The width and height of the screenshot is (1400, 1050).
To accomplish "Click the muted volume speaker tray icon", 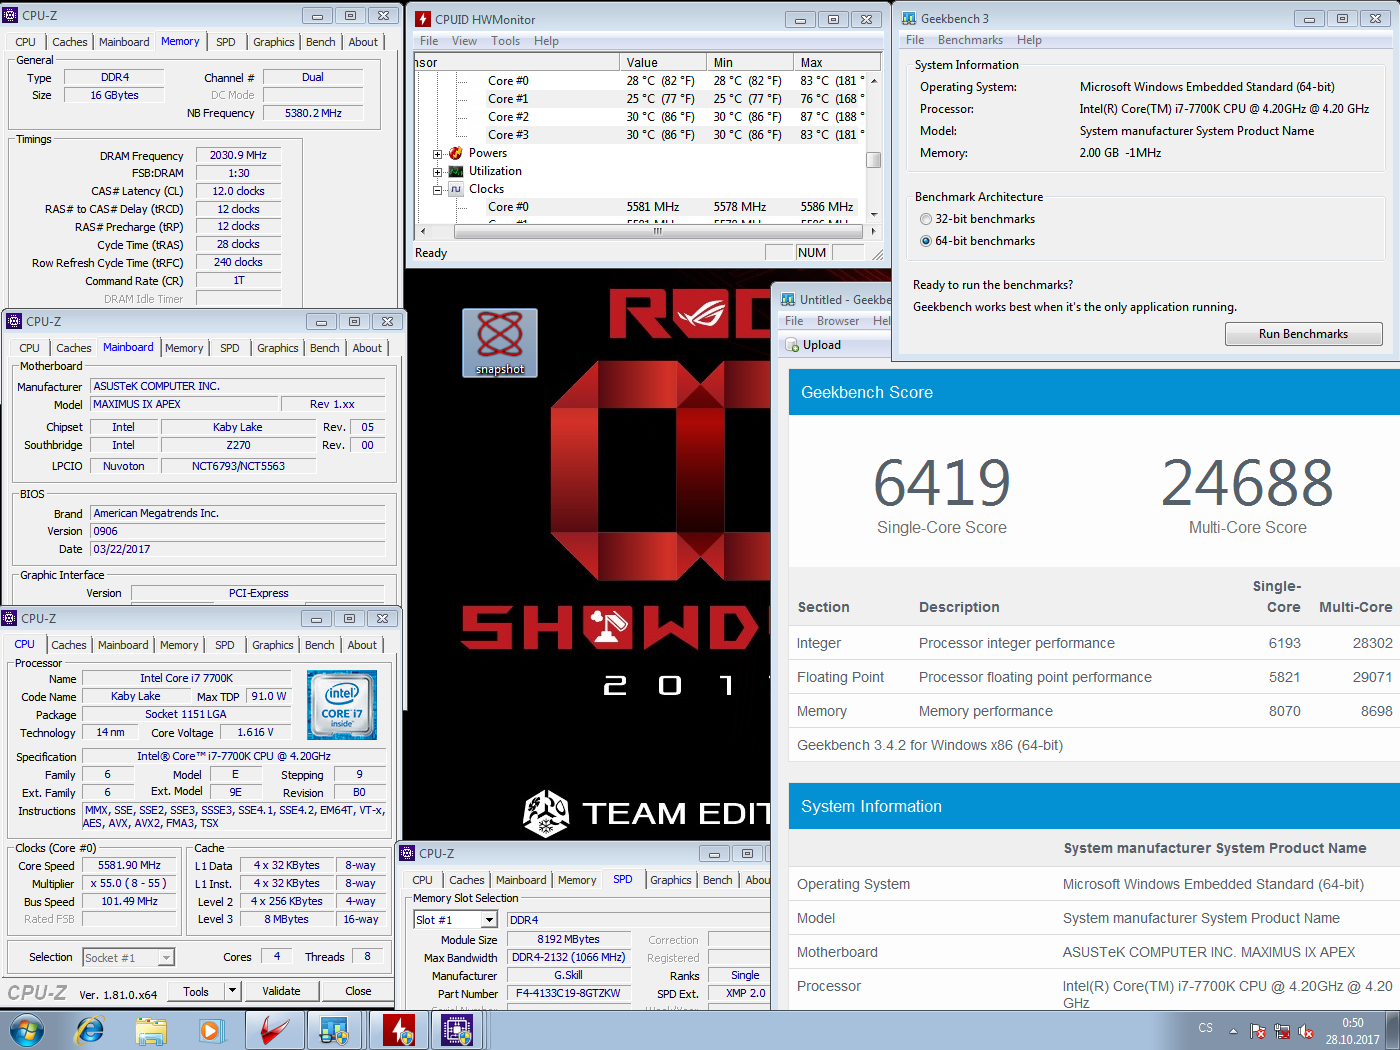I will coord(1306,1031).
